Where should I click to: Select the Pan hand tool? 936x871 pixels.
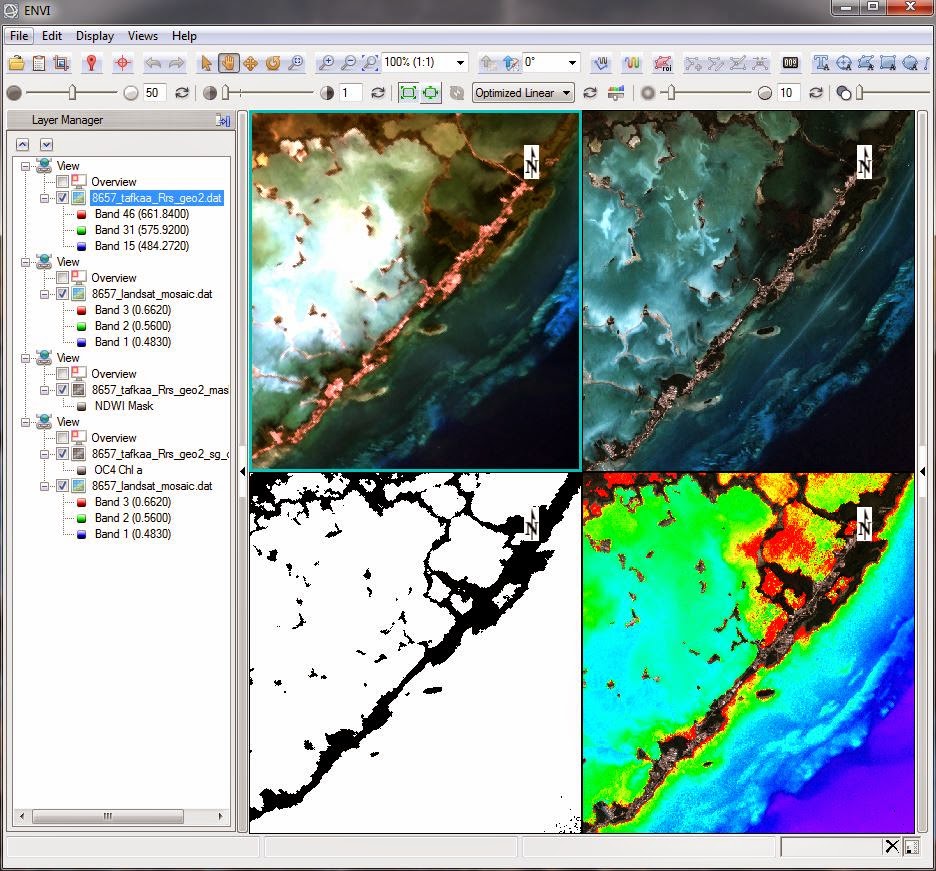228,63
